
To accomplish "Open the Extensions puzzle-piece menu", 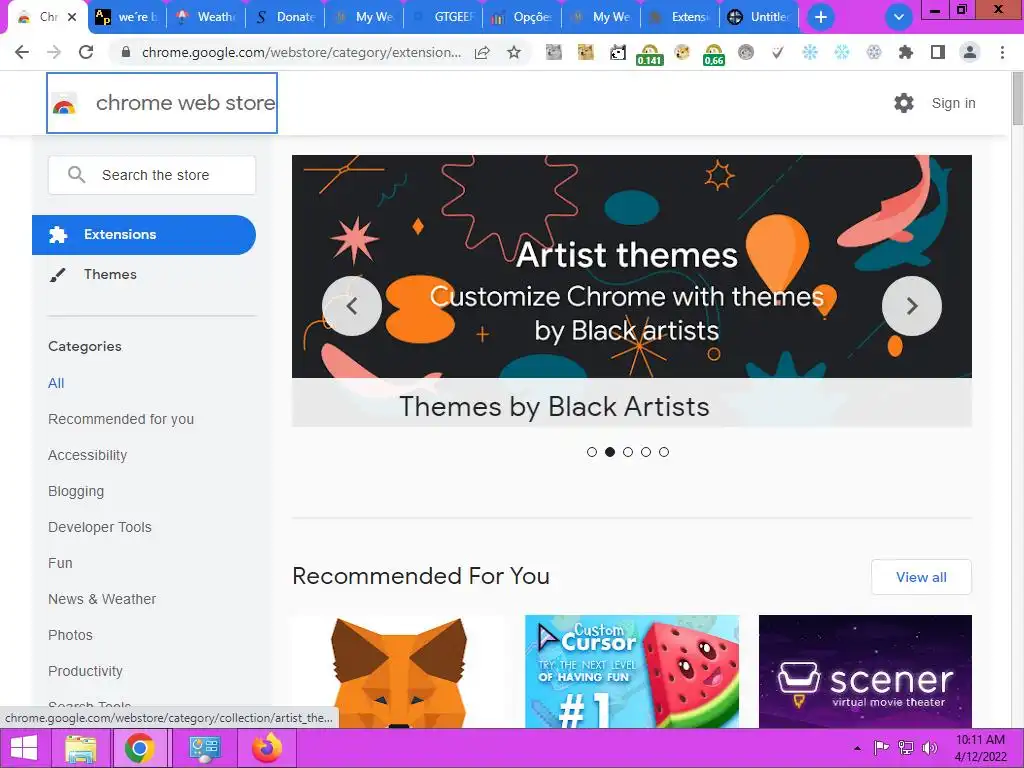I will click(x=906, y=52).
